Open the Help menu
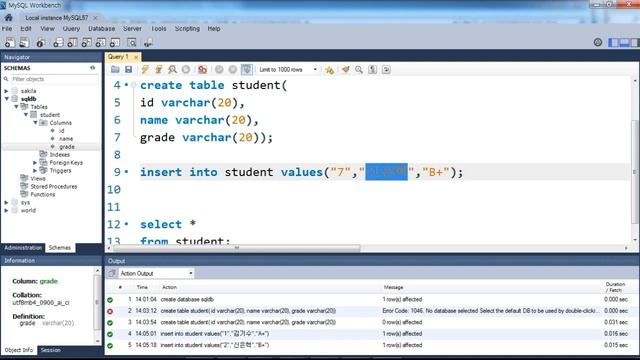 pyautogui.click(x=214, y=29)
